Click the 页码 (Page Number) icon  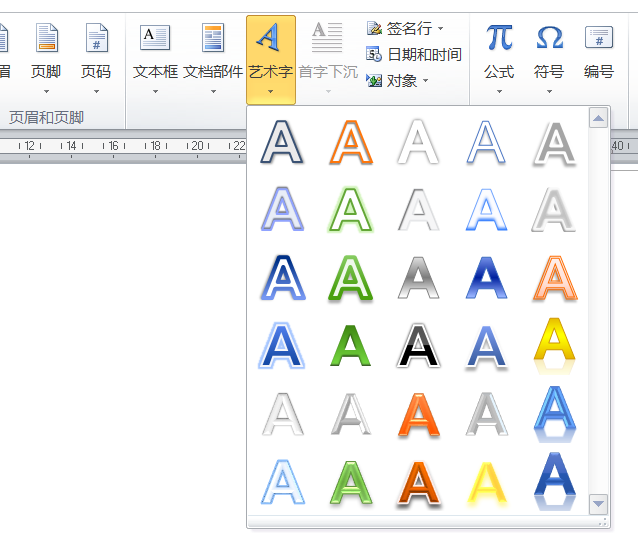(x=96, y=39)
